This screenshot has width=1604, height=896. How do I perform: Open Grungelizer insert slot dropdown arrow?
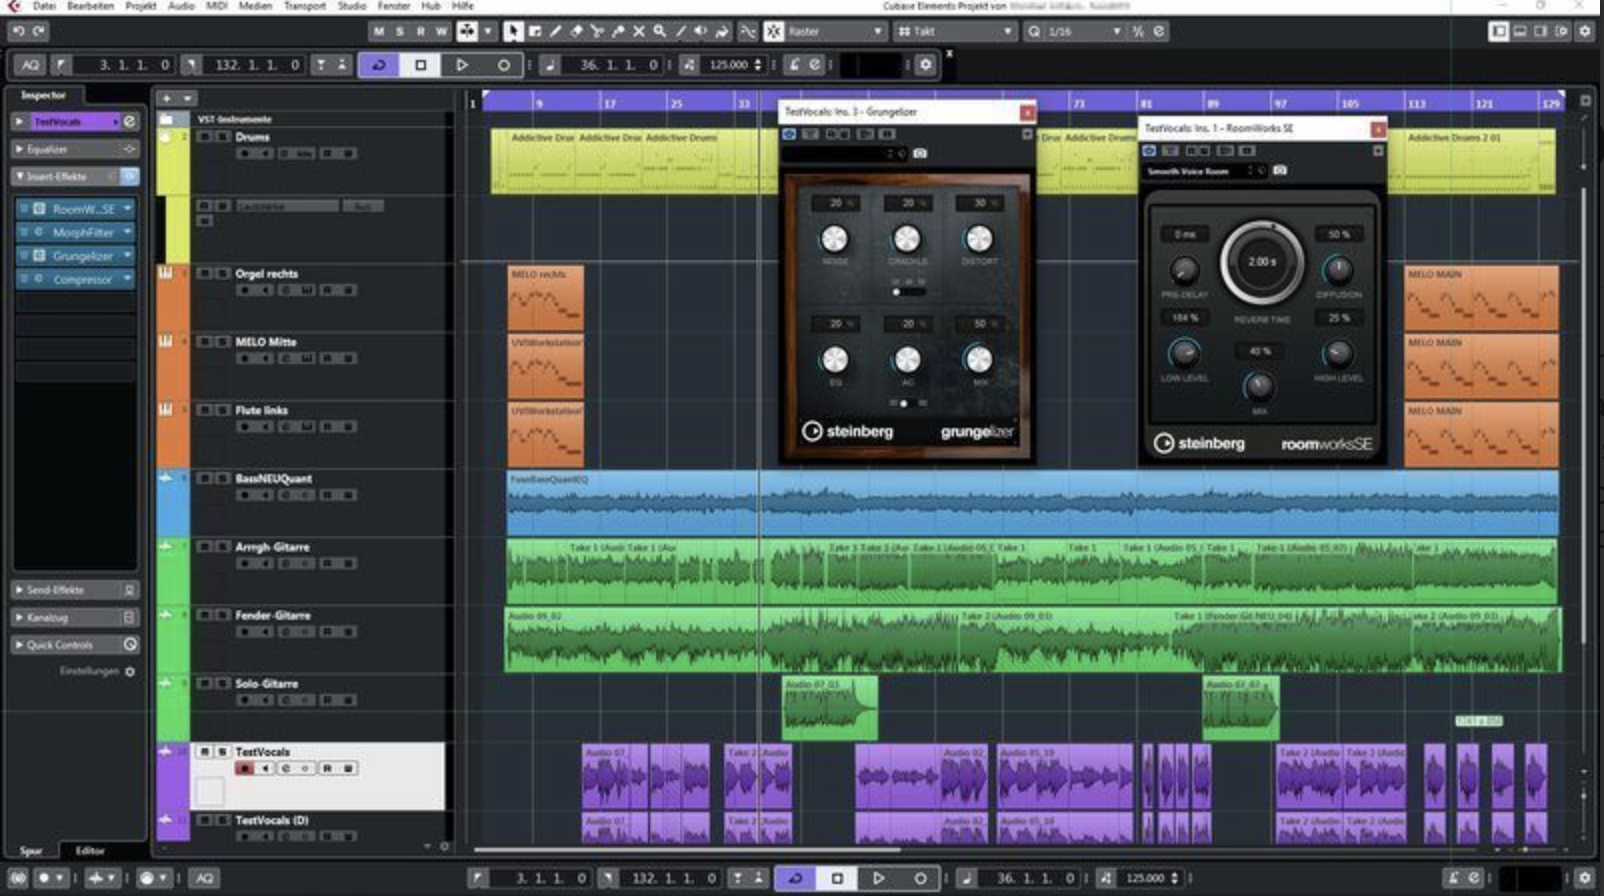(128, 256)
